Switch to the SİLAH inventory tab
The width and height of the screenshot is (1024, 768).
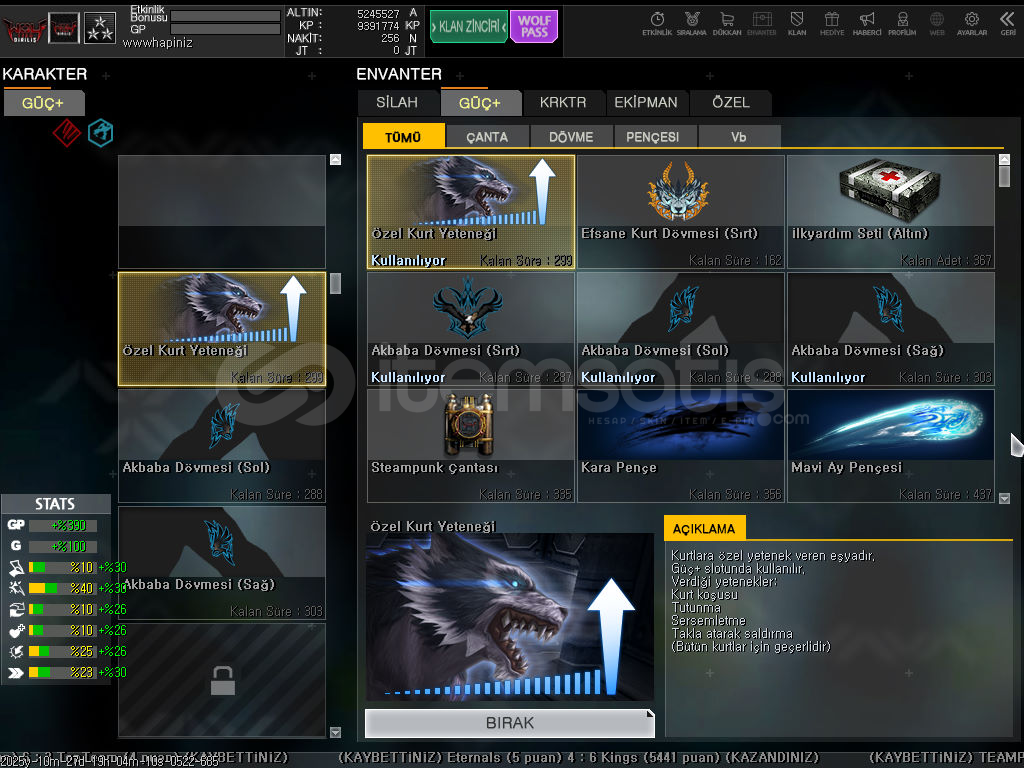[397, 103]
